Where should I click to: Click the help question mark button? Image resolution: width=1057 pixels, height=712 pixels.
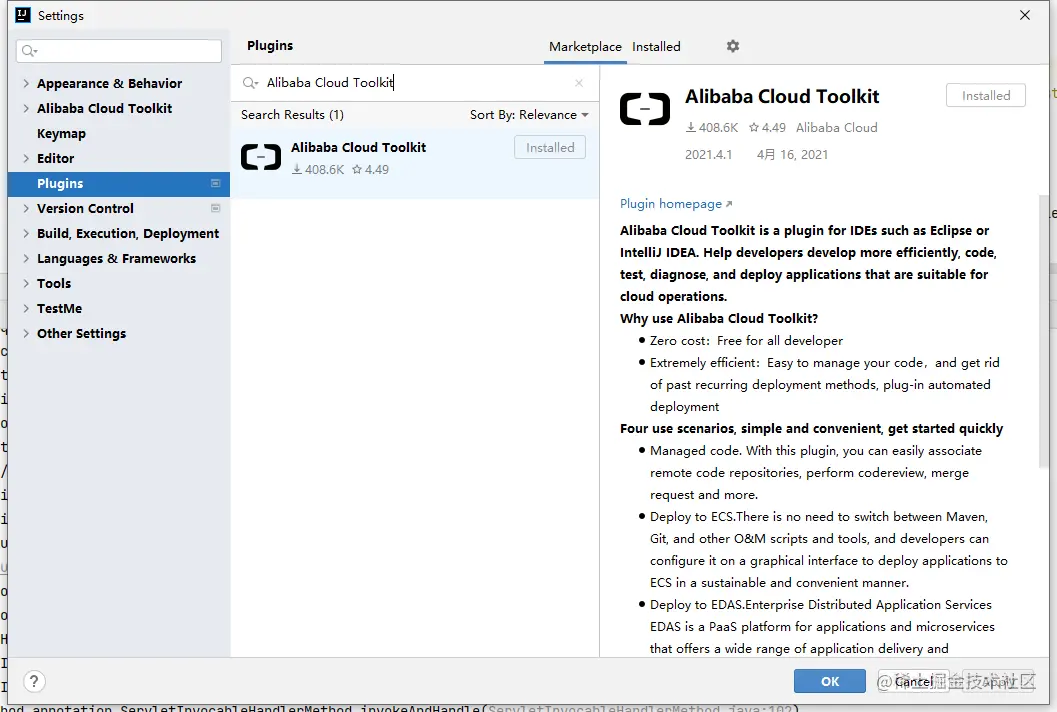click(34, 681)
